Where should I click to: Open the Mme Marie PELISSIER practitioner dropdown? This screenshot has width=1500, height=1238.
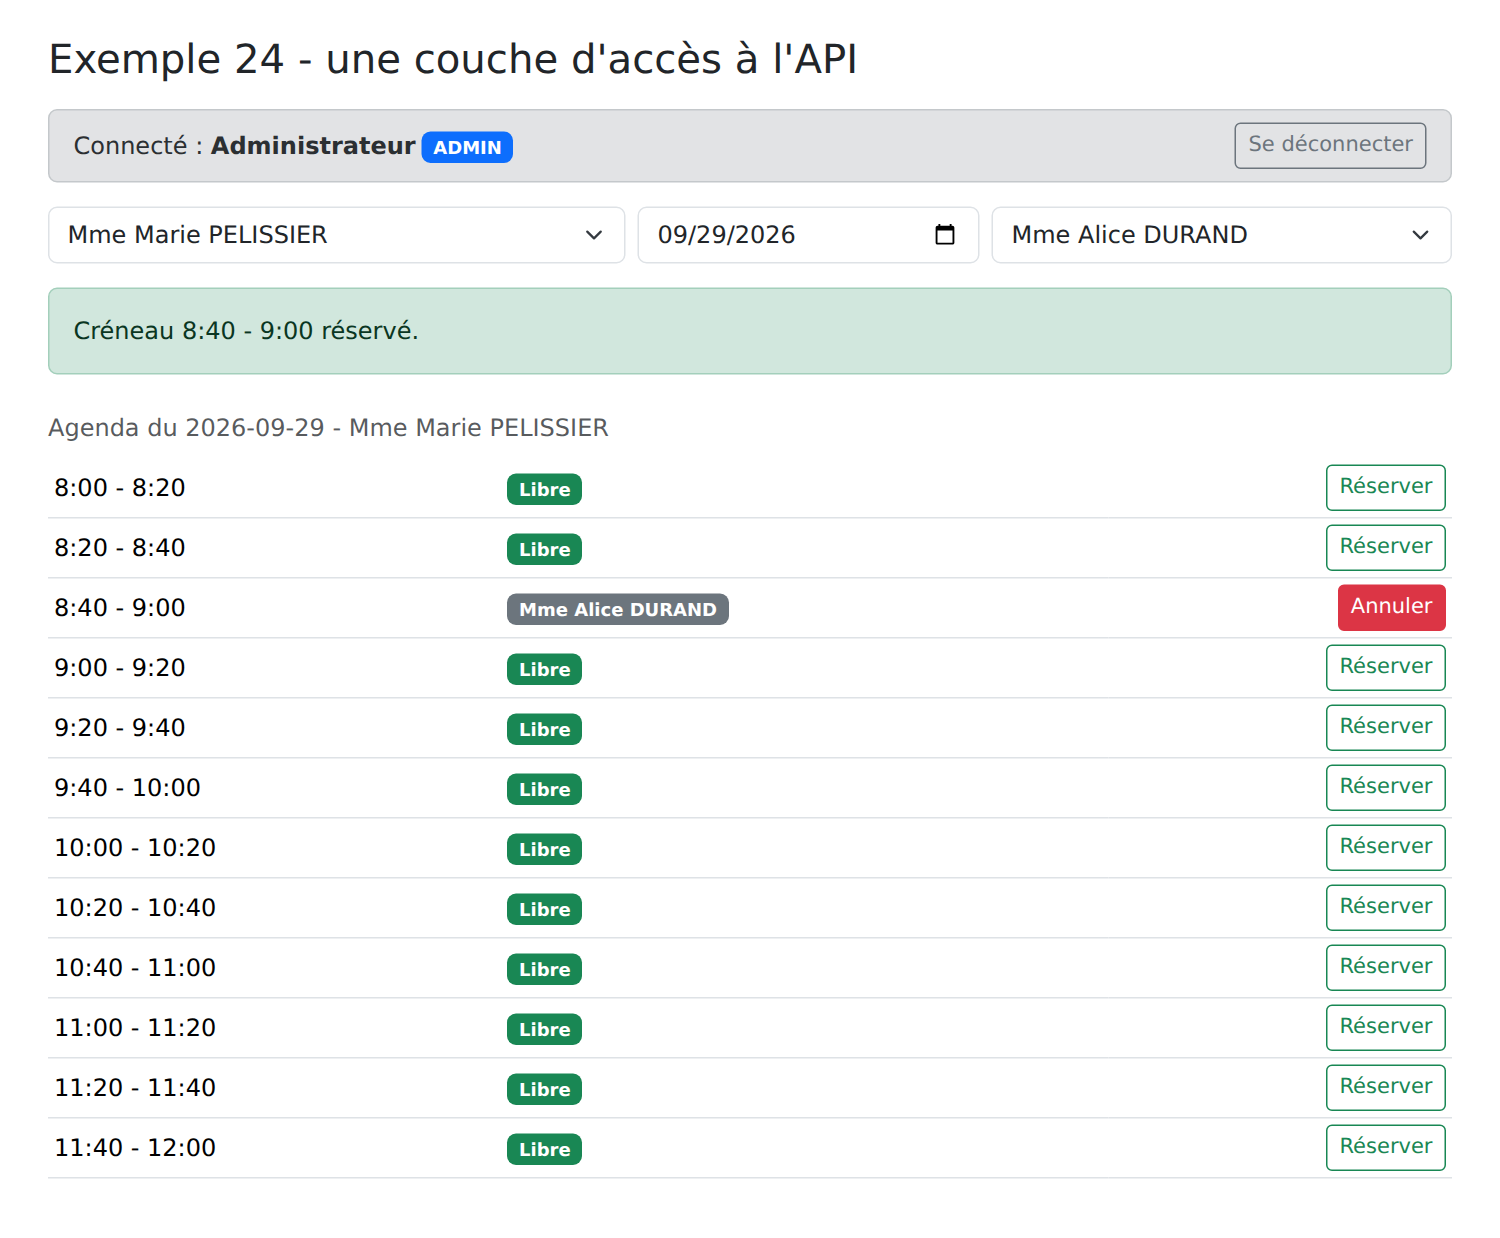[336, 235]
